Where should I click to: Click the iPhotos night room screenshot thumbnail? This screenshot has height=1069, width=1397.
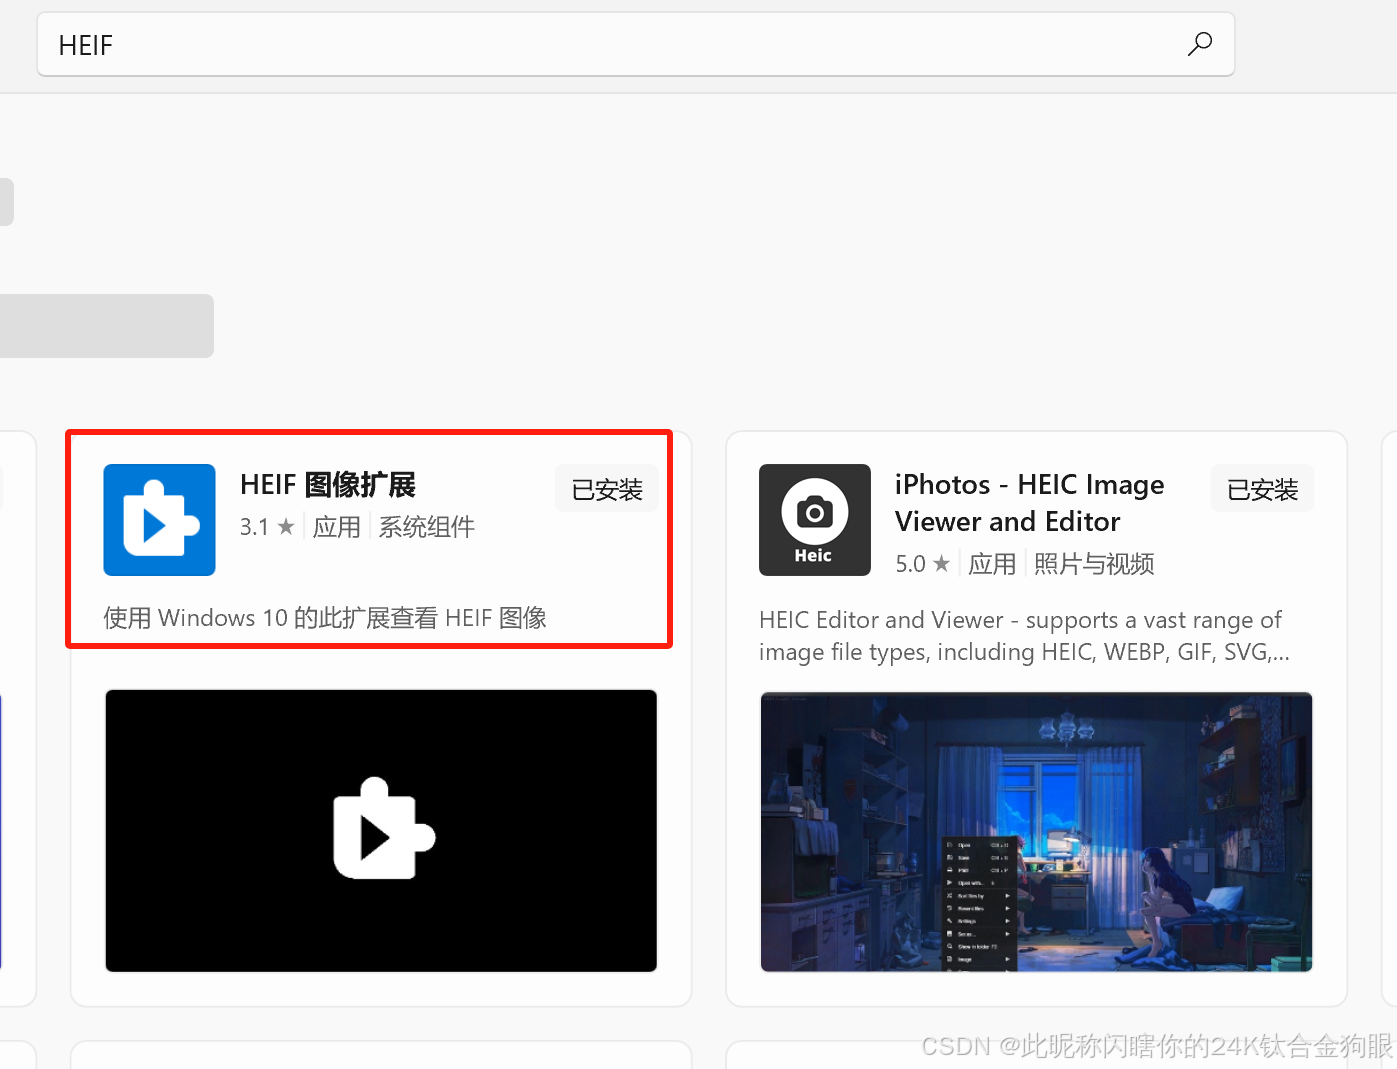[1036, 831]
